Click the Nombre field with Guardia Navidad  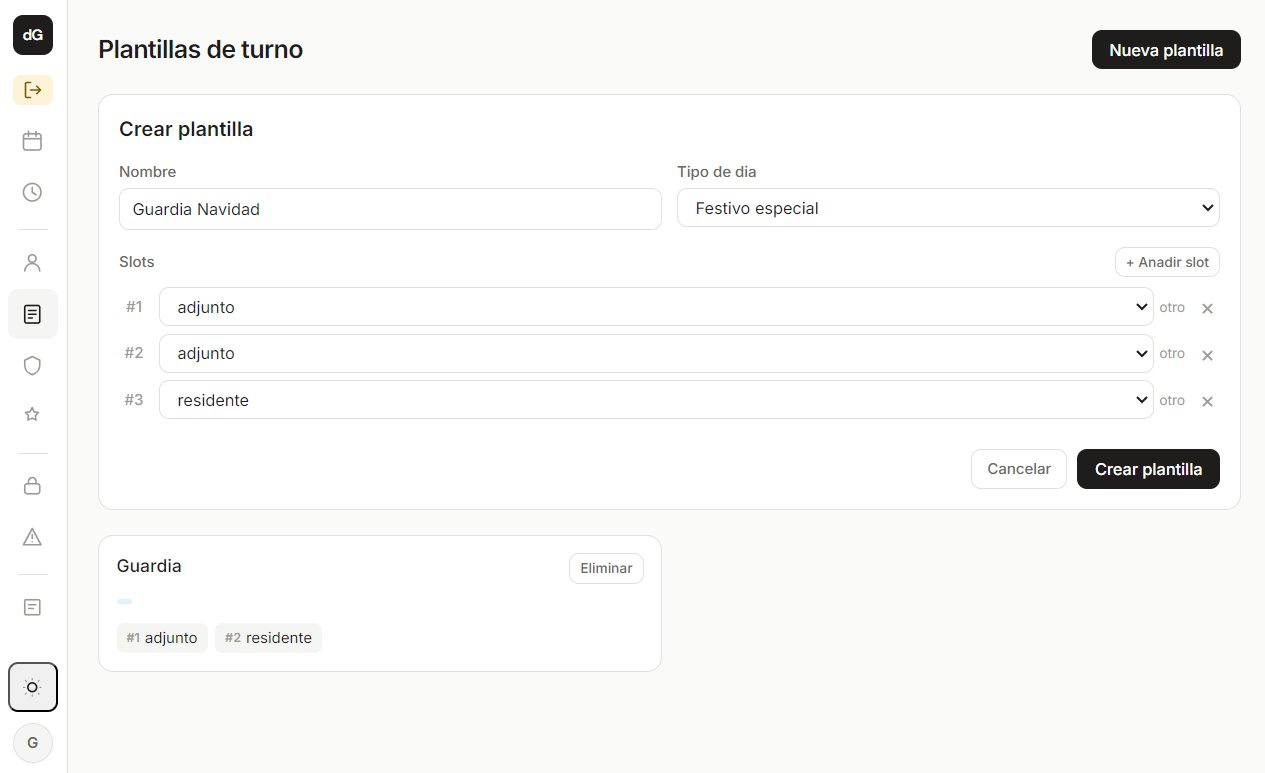(x=390, y=209)
